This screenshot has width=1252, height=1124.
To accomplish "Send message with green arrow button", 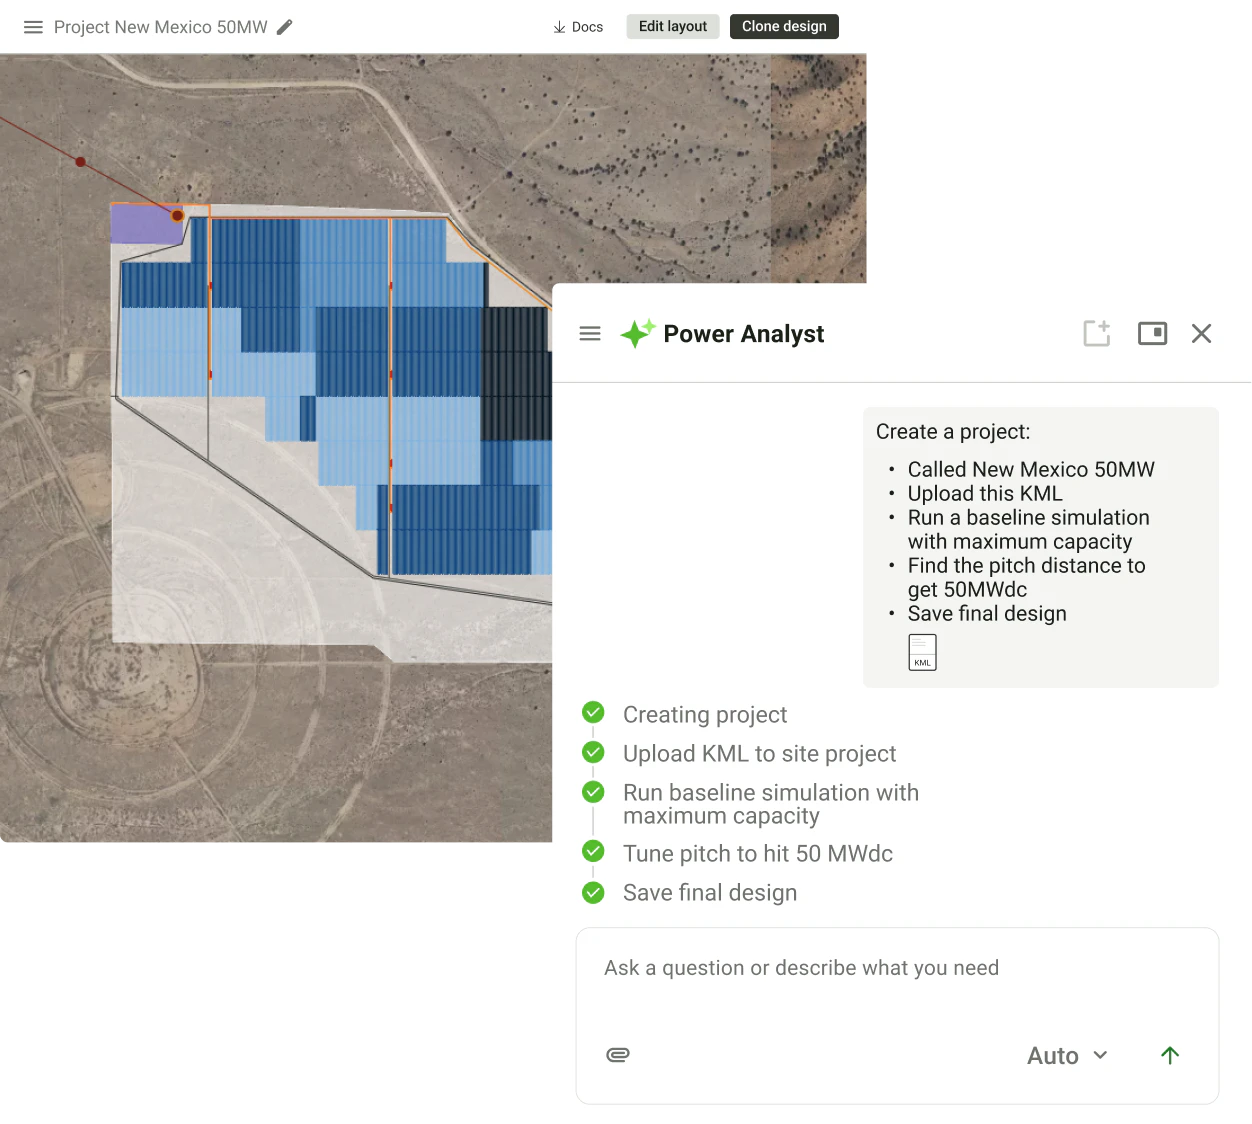I will click(x=1170, y=1055).
